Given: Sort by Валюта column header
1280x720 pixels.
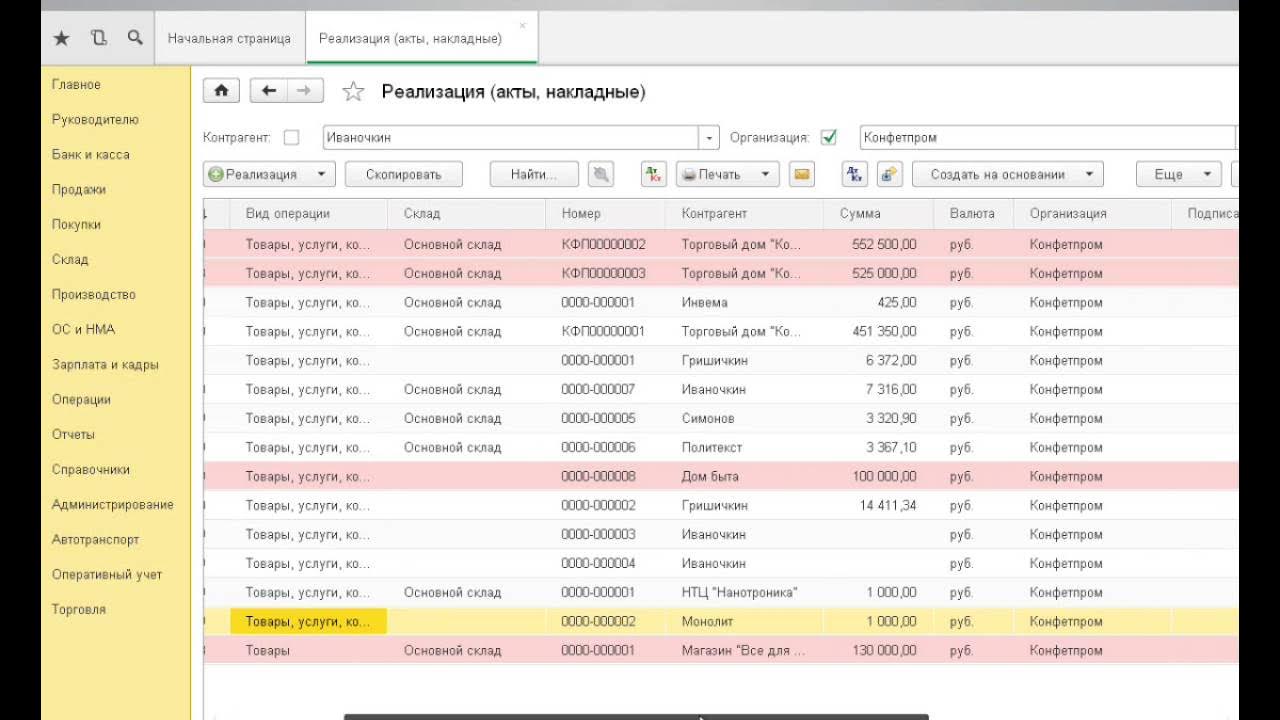Looking at the screenshot, I should 974,213.
